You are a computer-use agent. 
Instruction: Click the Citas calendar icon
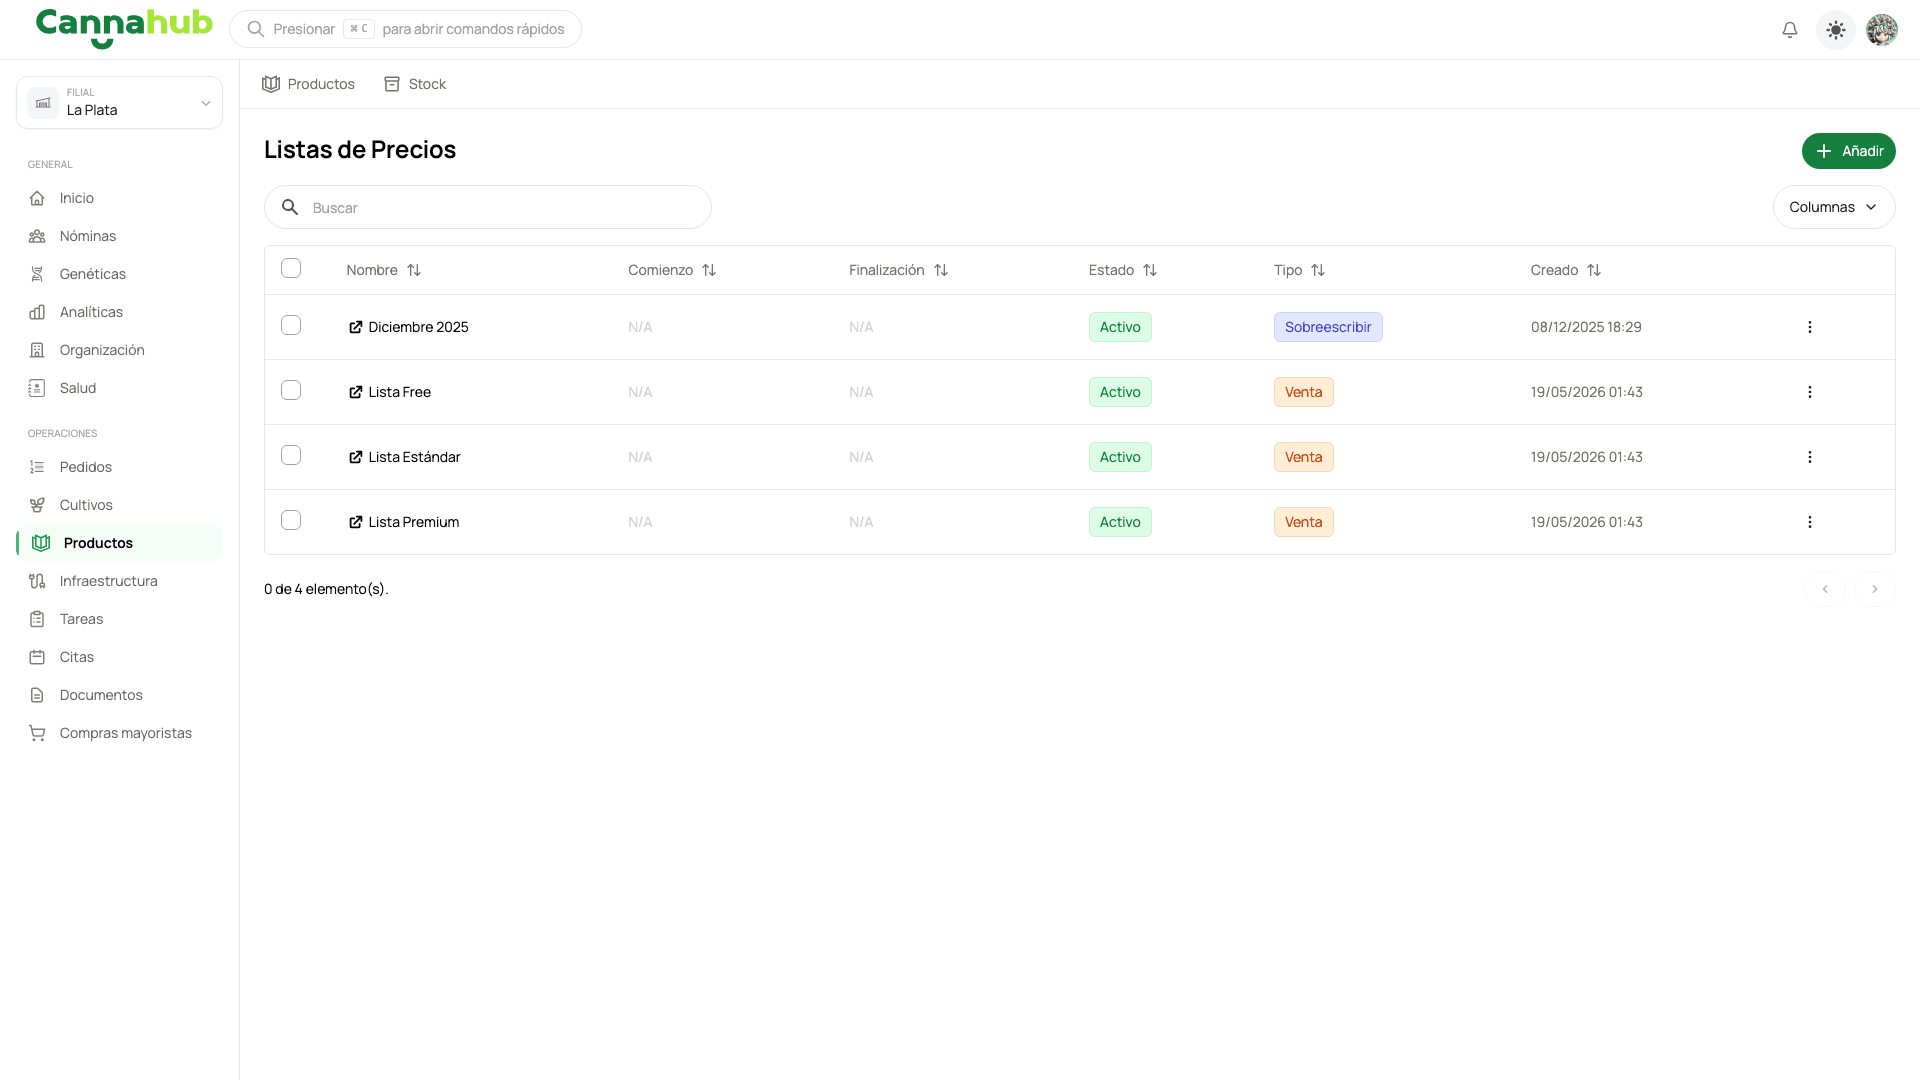pyautogui.click(x=37, y=657)
